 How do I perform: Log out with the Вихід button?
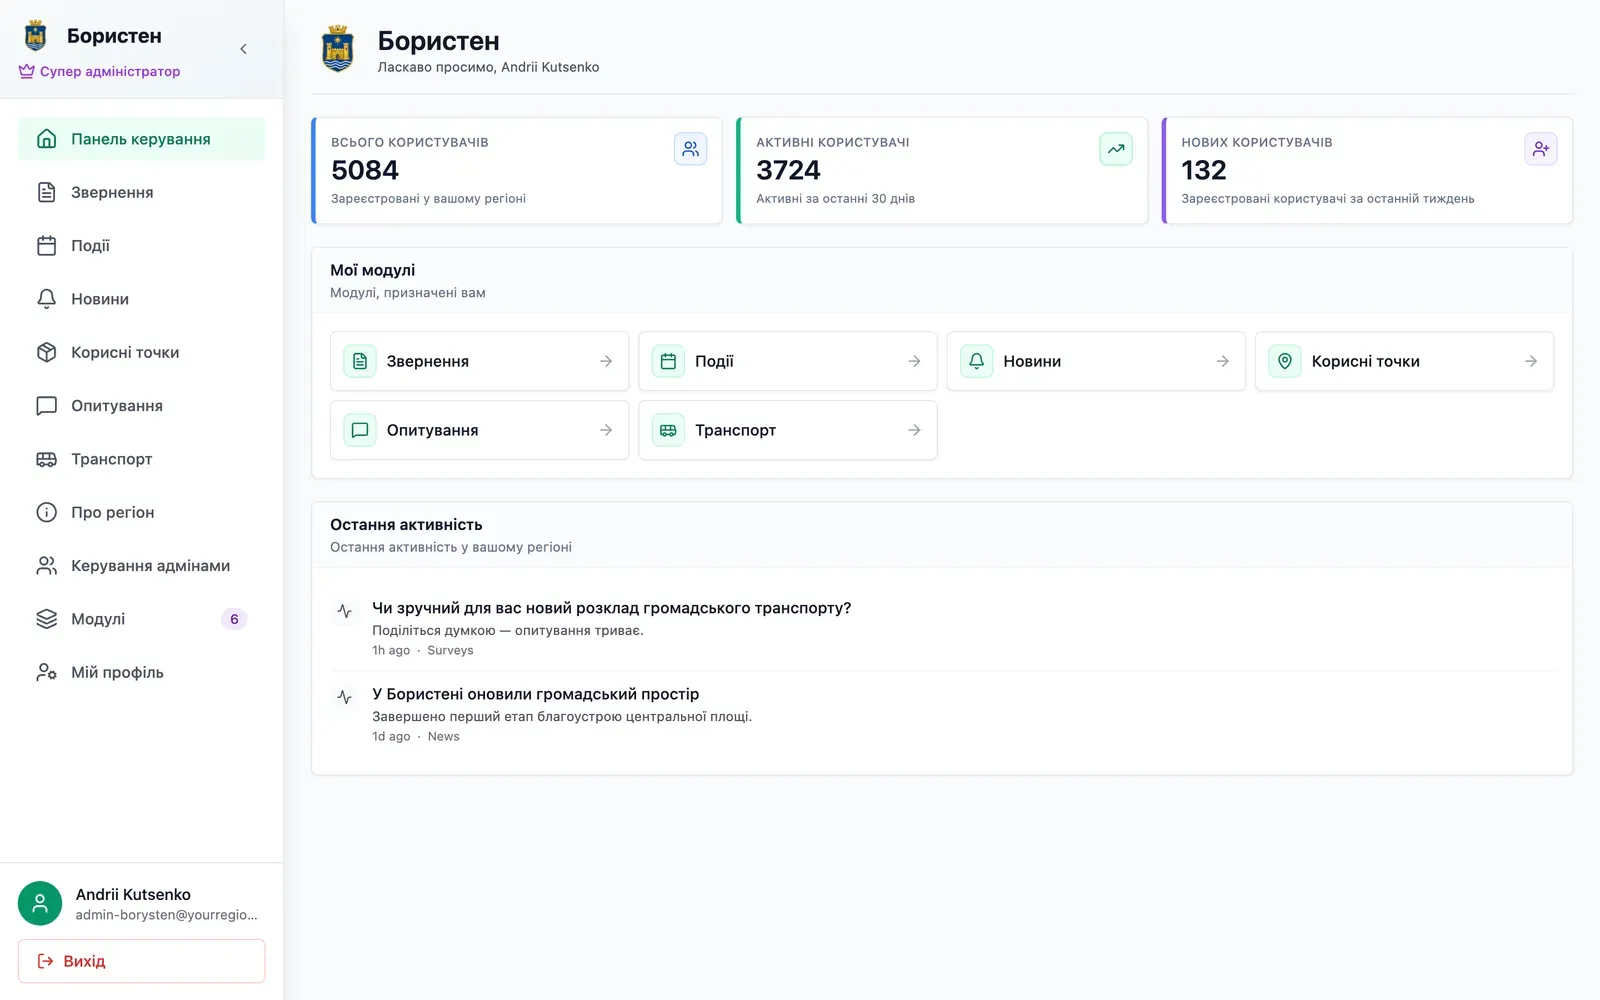(142, 961)
